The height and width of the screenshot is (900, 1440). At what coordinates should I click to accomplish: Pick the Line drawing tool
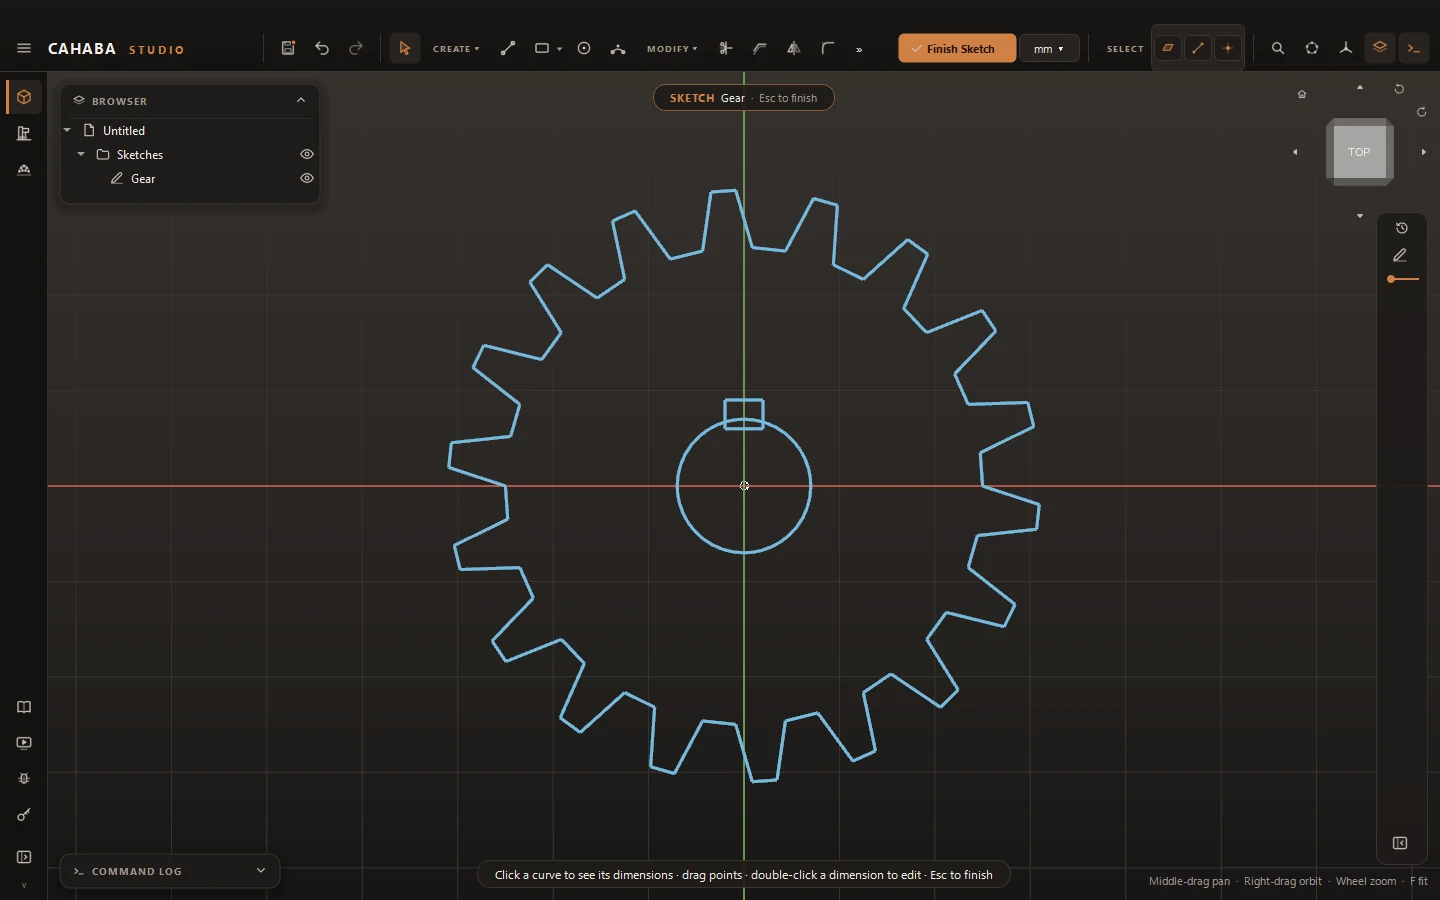(508, 48)
